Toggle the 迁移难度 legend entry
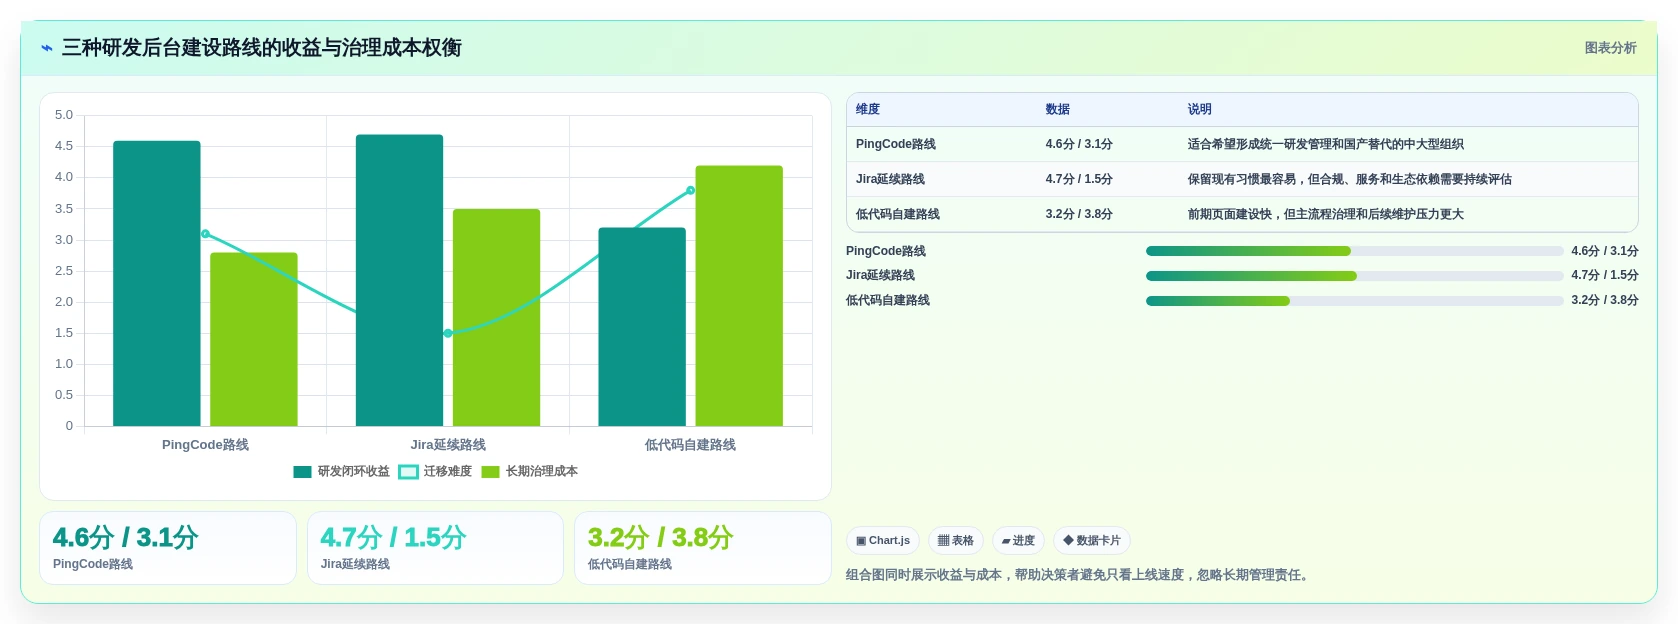This screenshot has width=1678, height=624. 435,471
